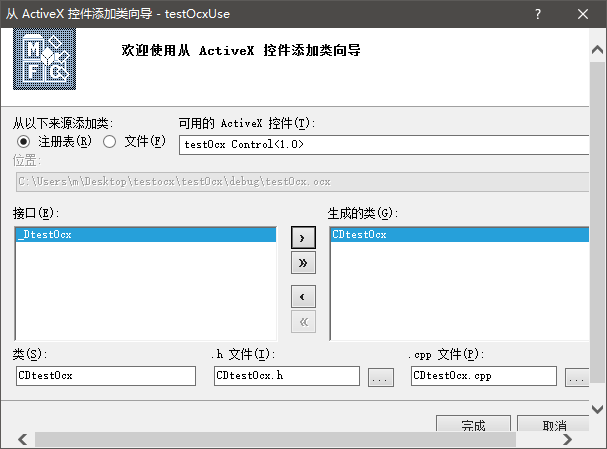Click the Finish button
The width and height of the screenshot is (607, 449).
click(x=473, y=425)
